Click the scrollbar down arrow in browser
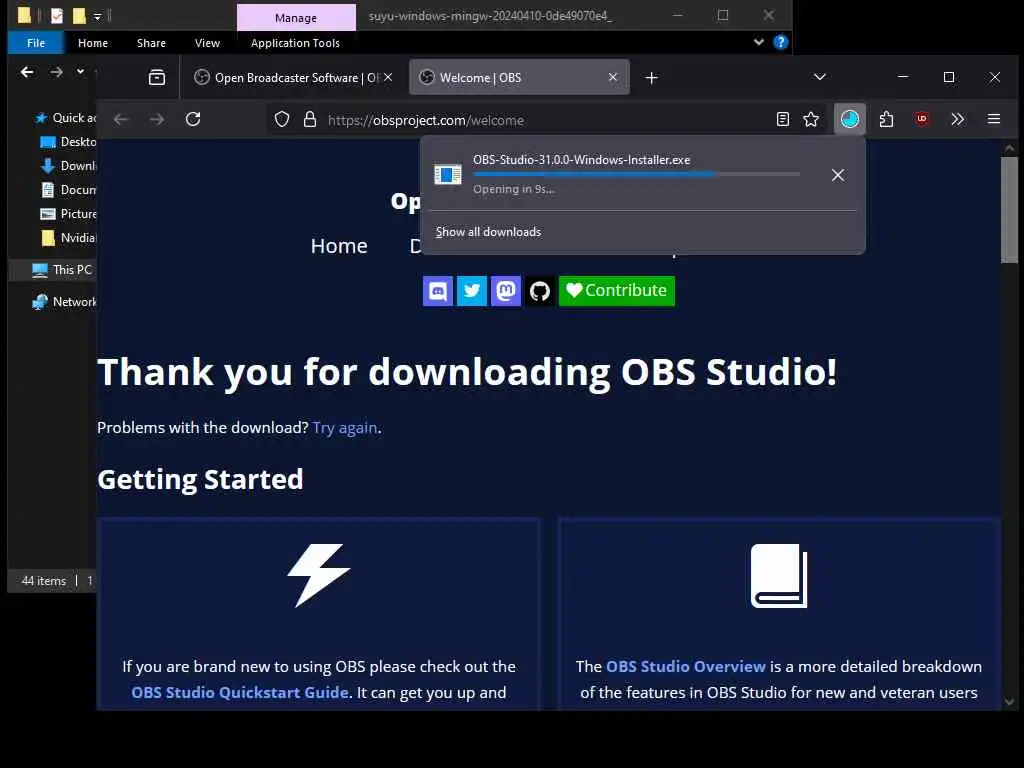 1010,702
